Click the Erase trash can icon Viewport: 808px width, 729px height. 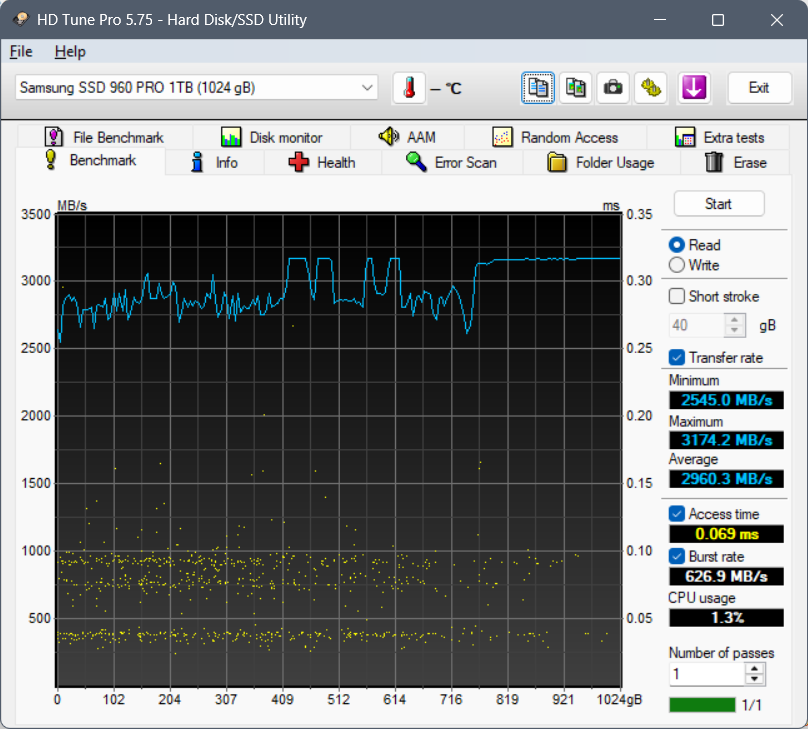coord(714,162)
